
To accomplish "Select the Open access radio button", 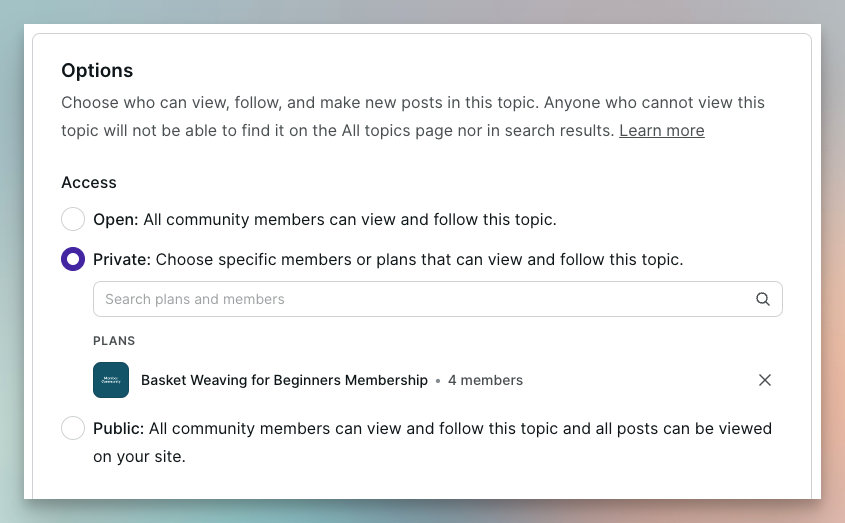I will (x=73, y=219).
